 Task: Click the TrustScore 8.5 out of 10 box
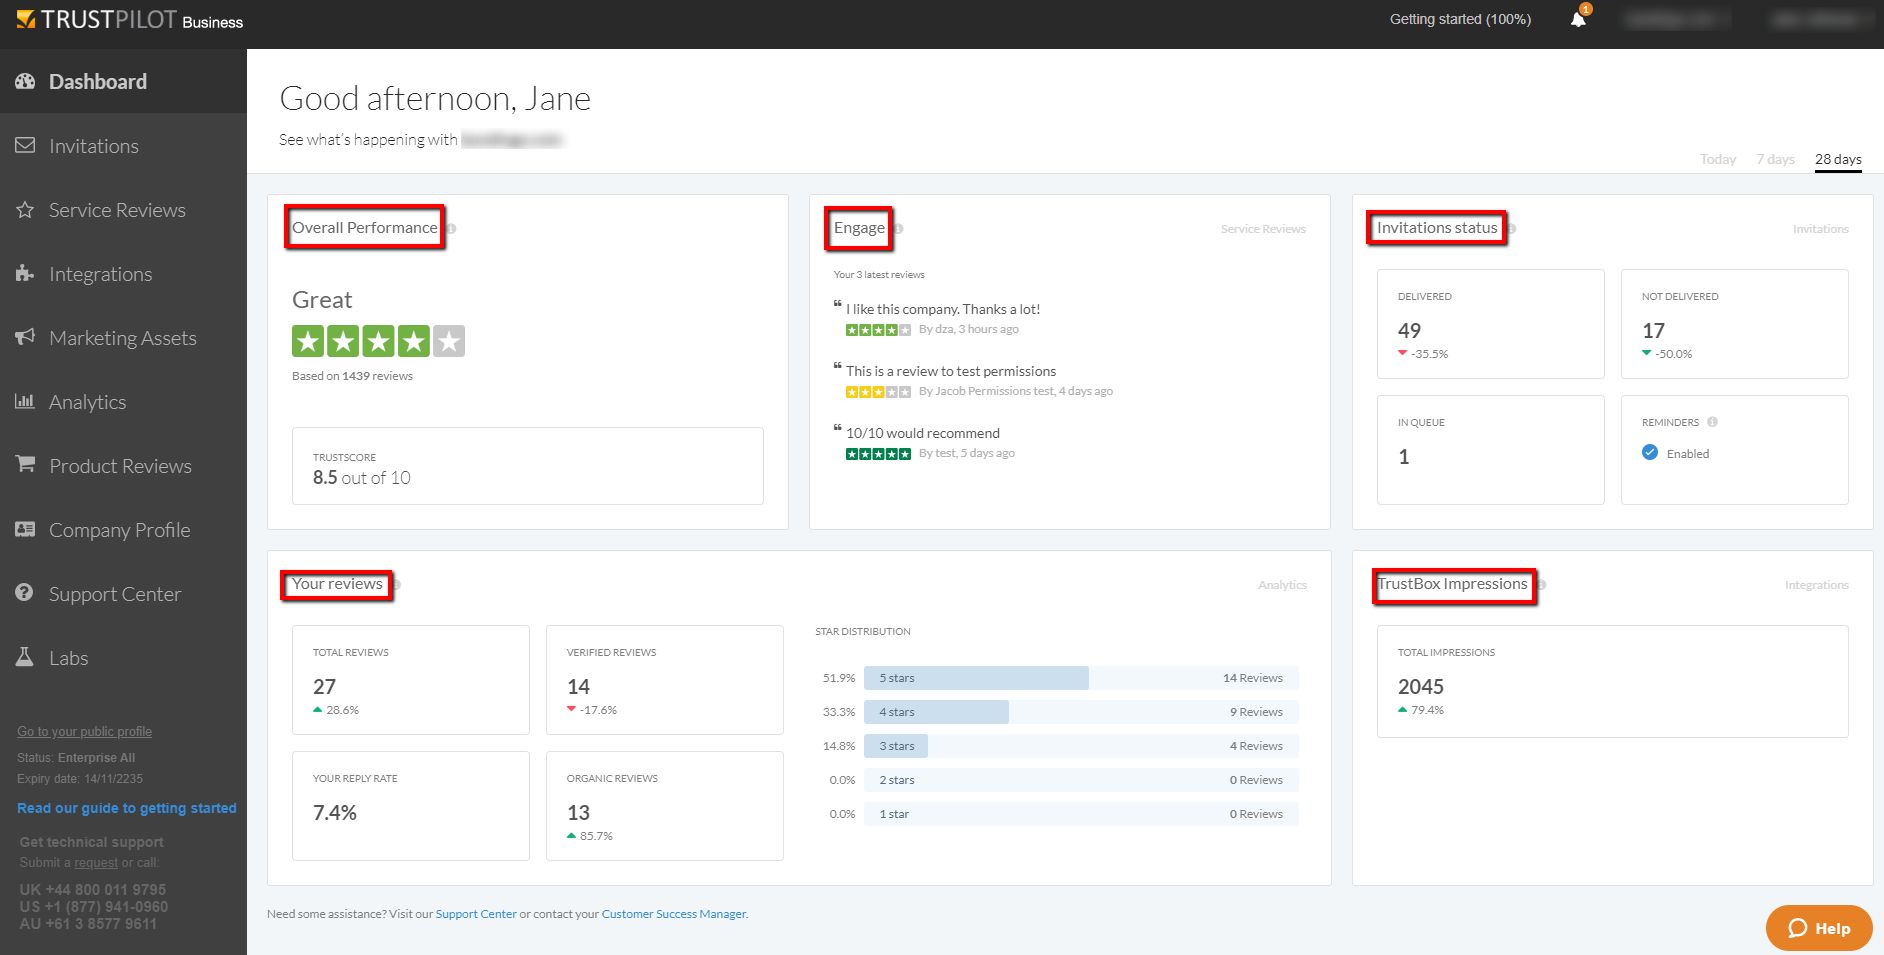point(528,466)
